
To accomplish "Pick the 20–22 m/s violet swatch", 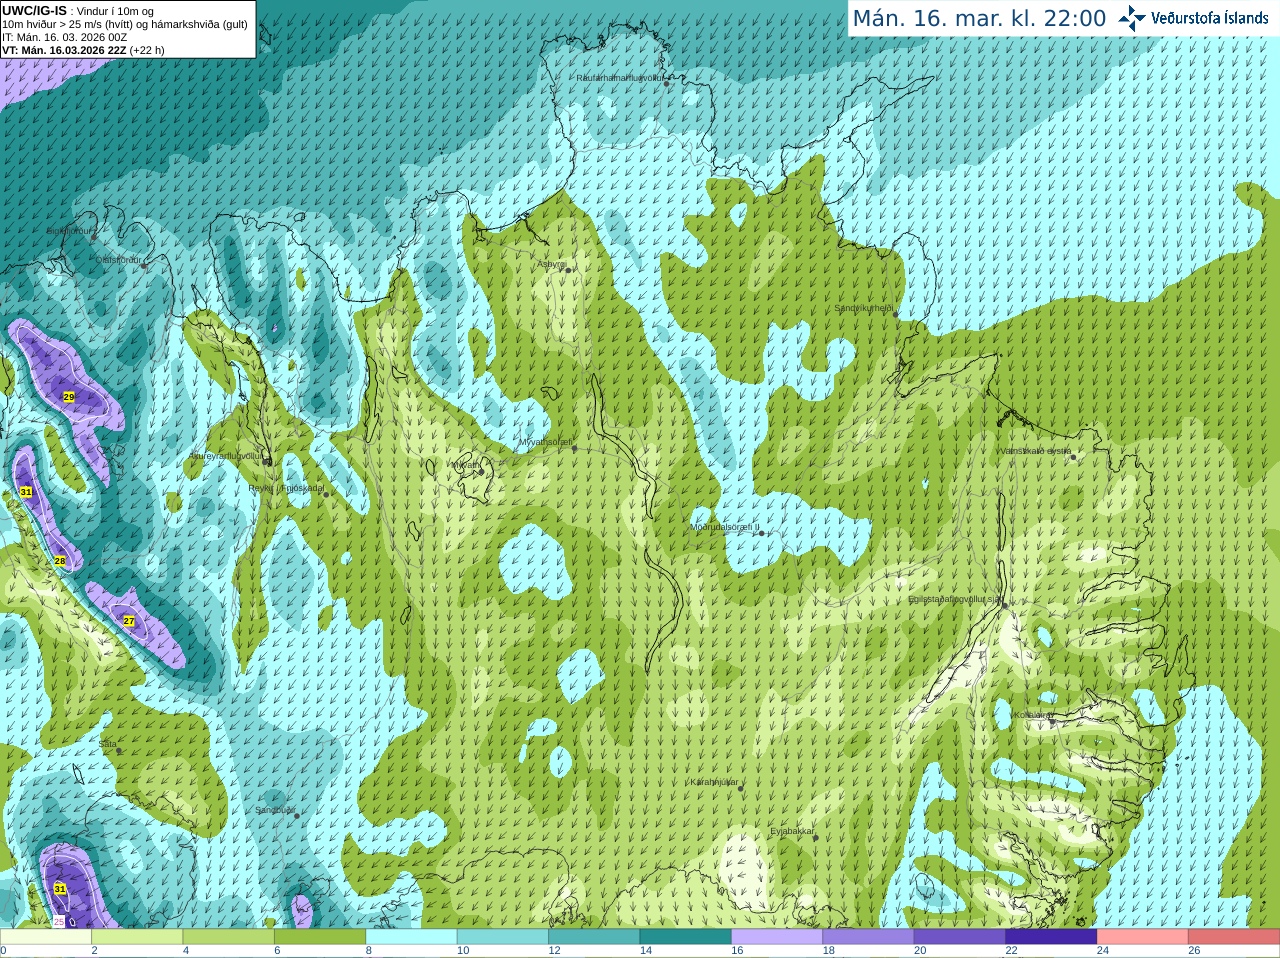I will pos(960,936).
